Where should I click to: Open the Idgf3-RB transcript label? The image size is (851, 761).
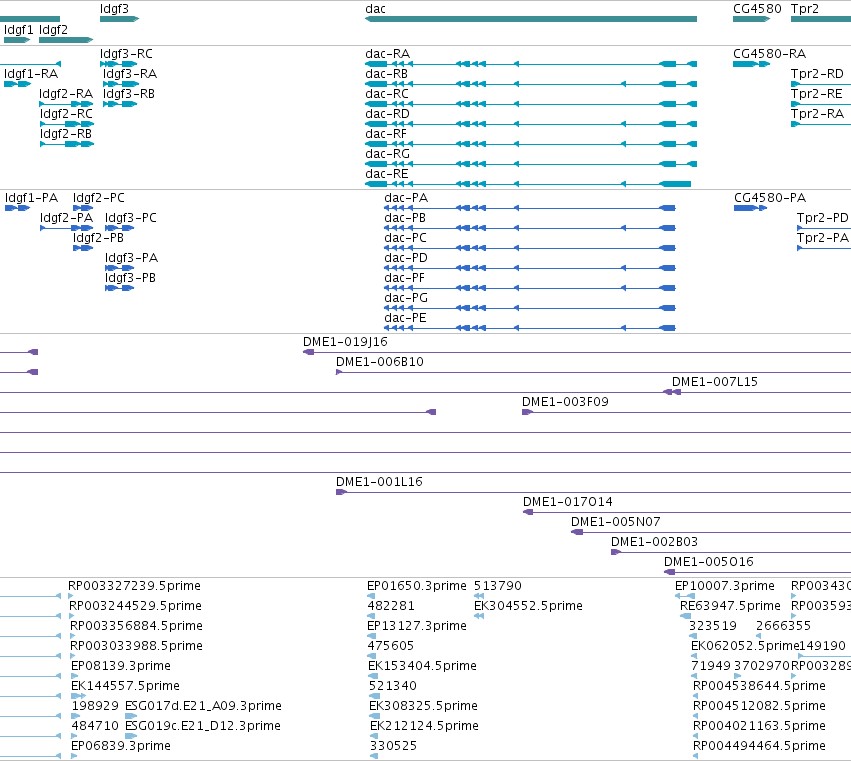pos(129,94)
